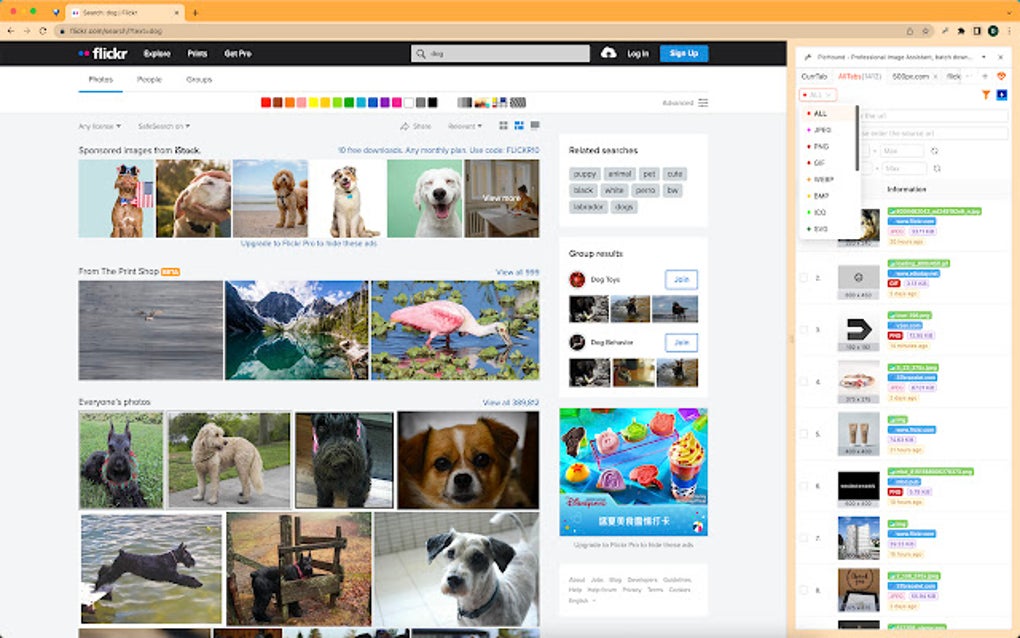The height and width of the screenshot is (638, 1020).
Task: Click the Sign Up button
Action: [684, 53]
